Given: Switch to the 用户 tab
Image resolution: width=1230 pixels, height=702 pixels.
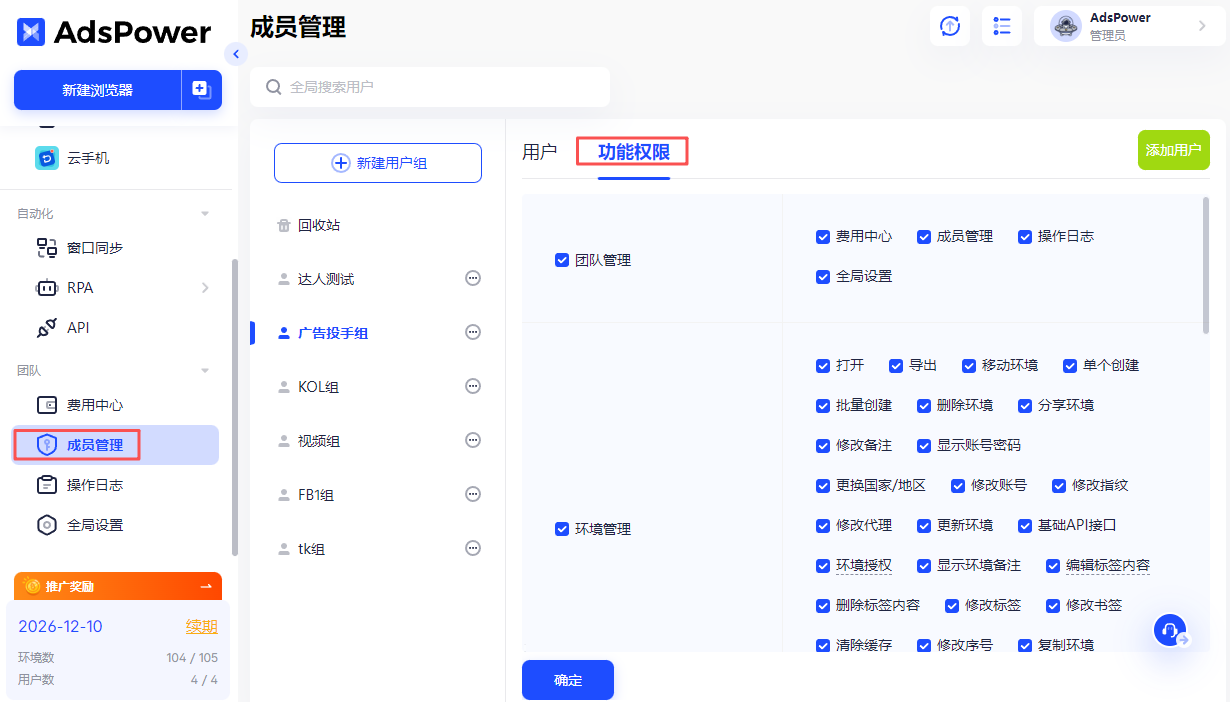Looking at the screenshot, I should (539, 152).
